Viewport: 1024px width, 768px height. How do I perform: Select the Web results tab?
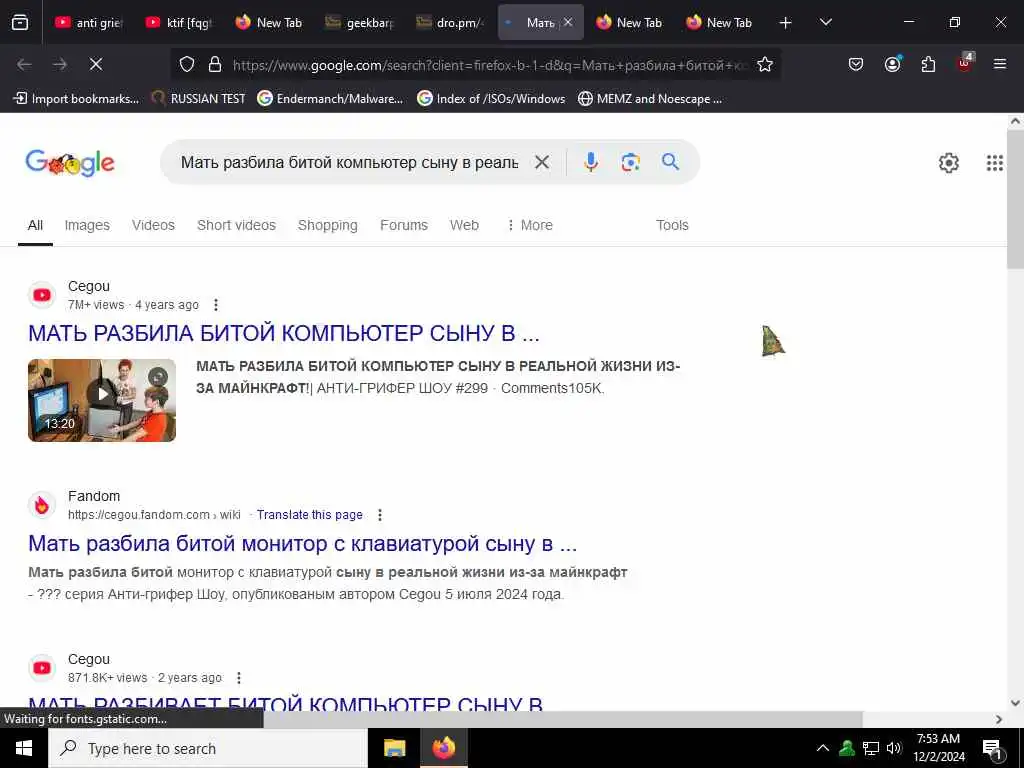(464, 225)
